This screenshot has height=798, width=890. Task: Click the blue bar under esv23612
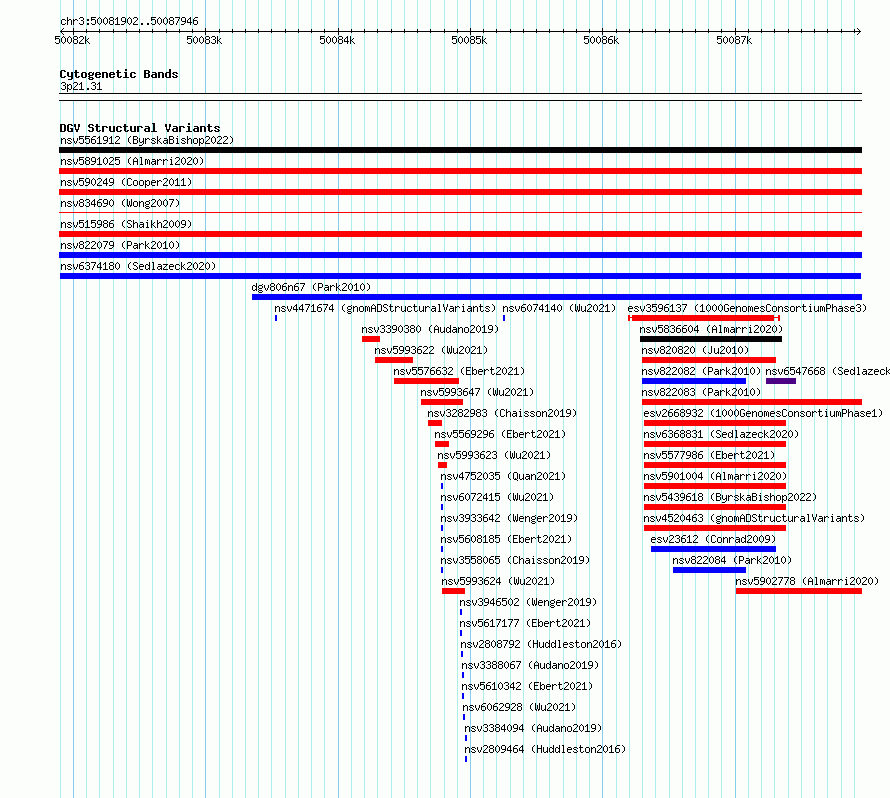pyautogui.click(x=713, y=549)
